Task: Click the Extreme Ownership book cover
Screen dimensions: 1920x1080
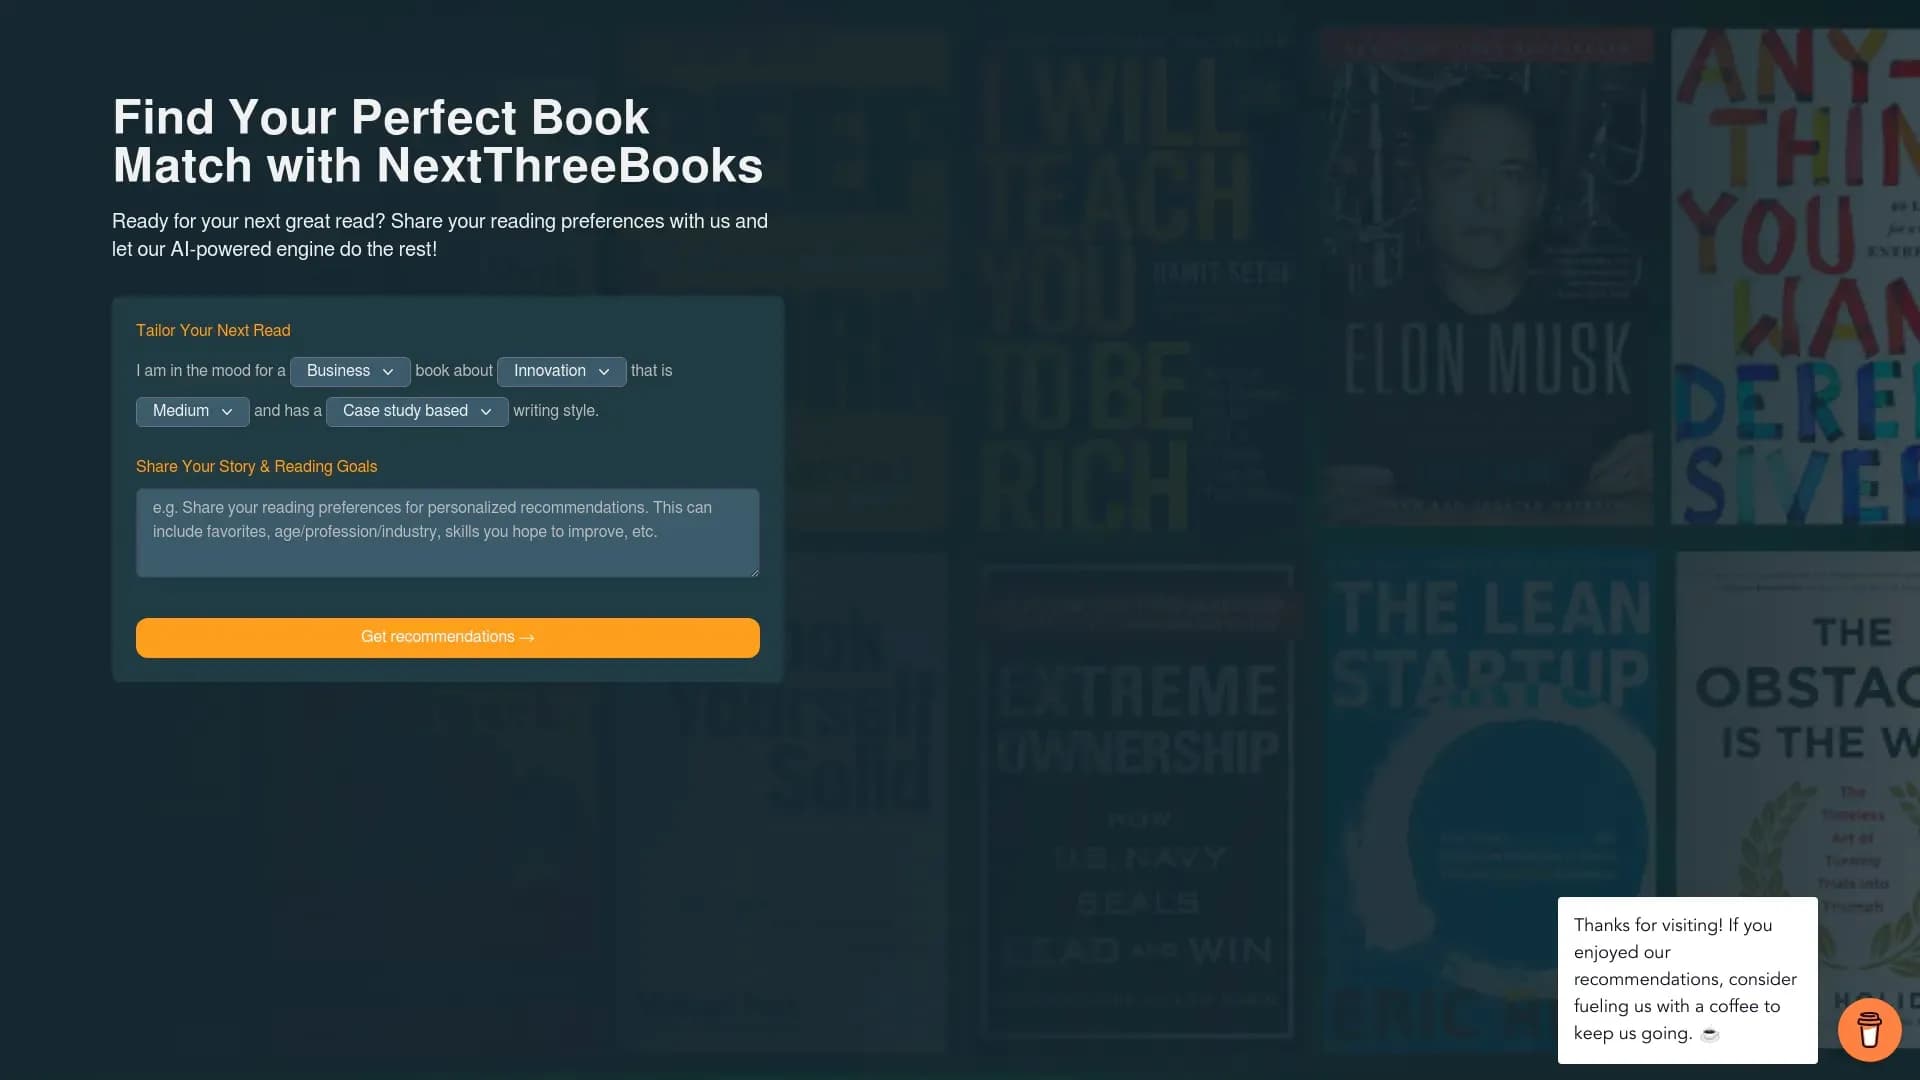Action: tap(1138, 800)
